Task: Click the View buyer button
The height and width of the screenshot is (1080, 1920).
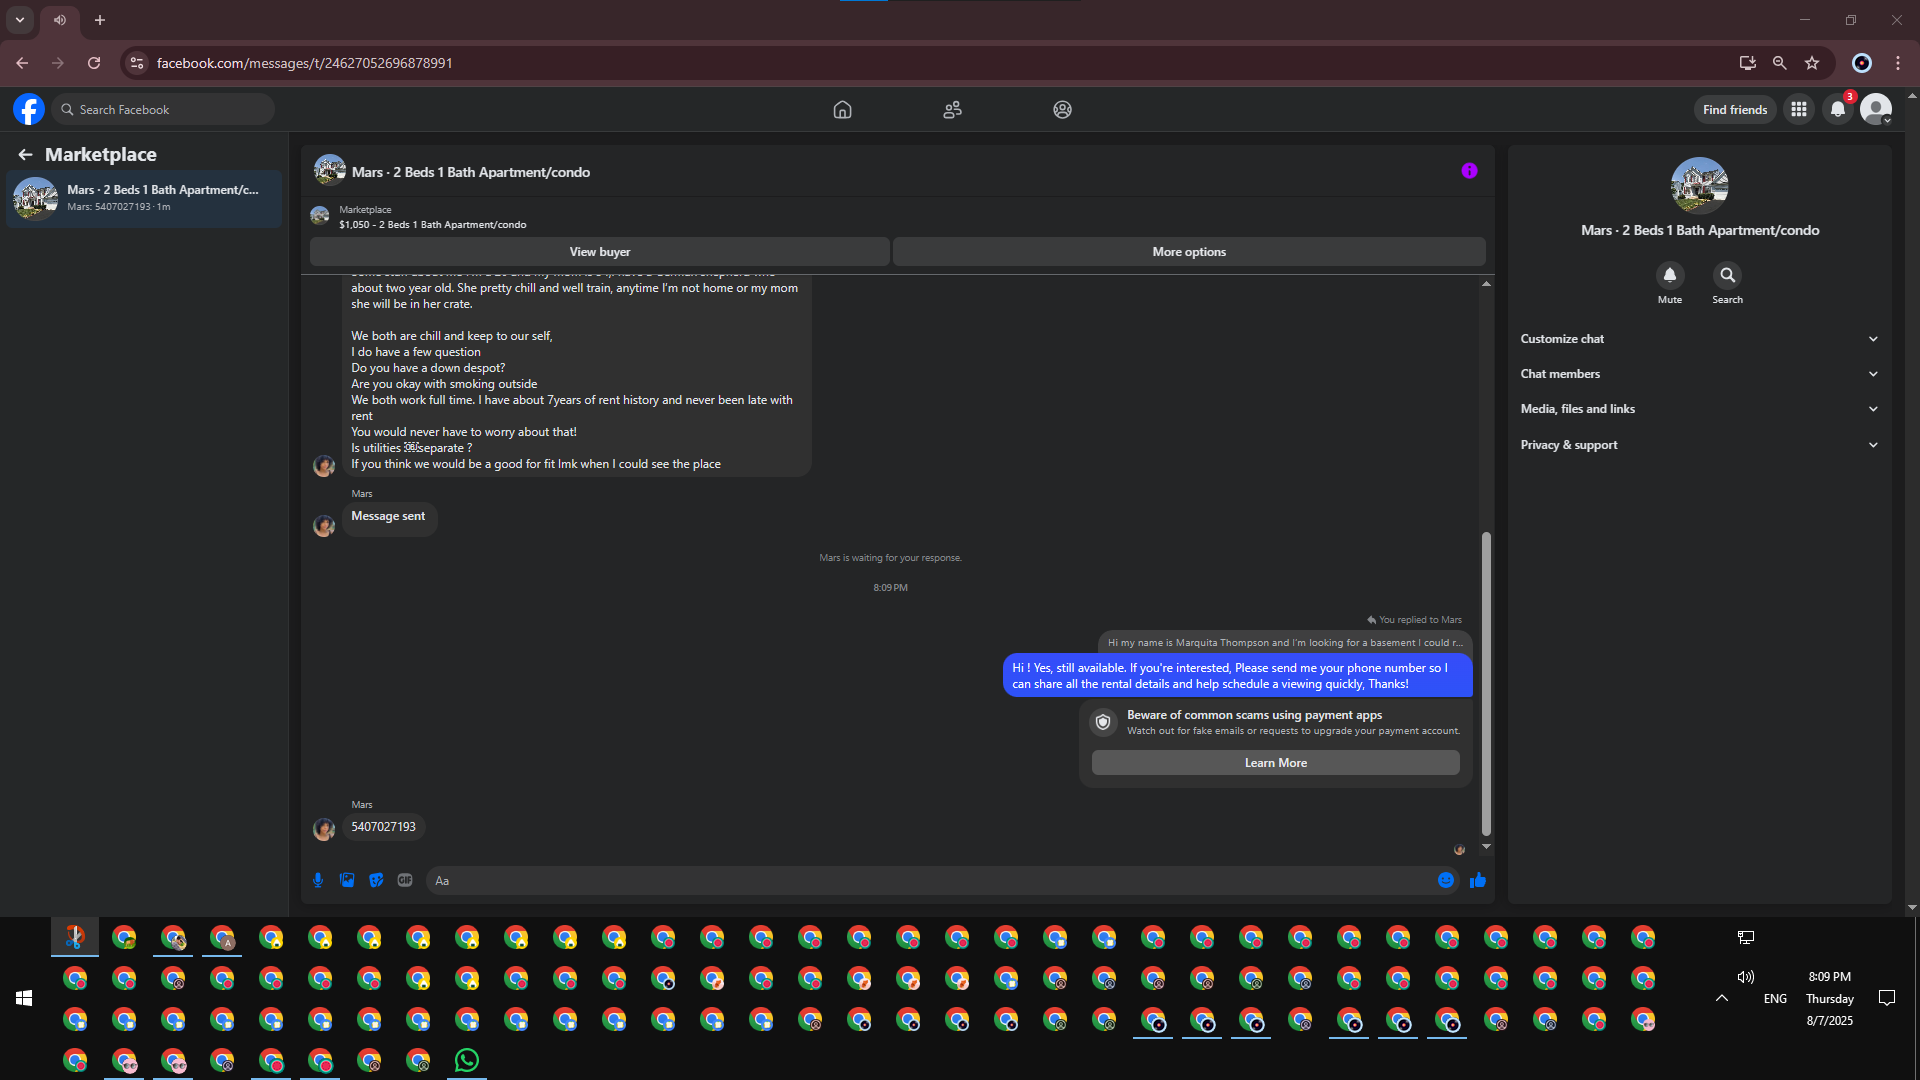Action: click(x=599, y=252)
